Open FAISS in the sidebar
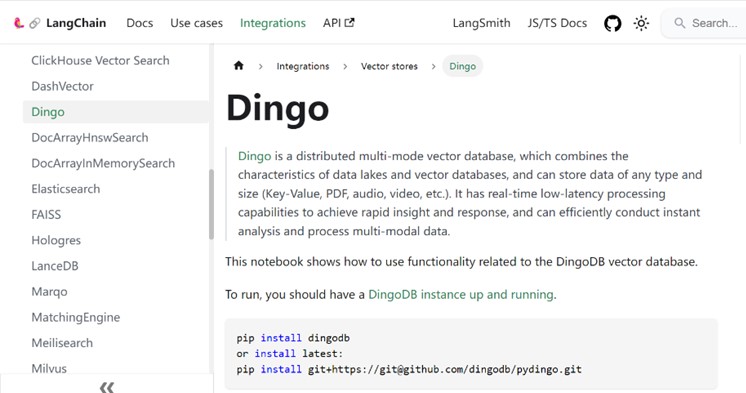The width and height of the screenshot is (746, 393). coord(46,215)
